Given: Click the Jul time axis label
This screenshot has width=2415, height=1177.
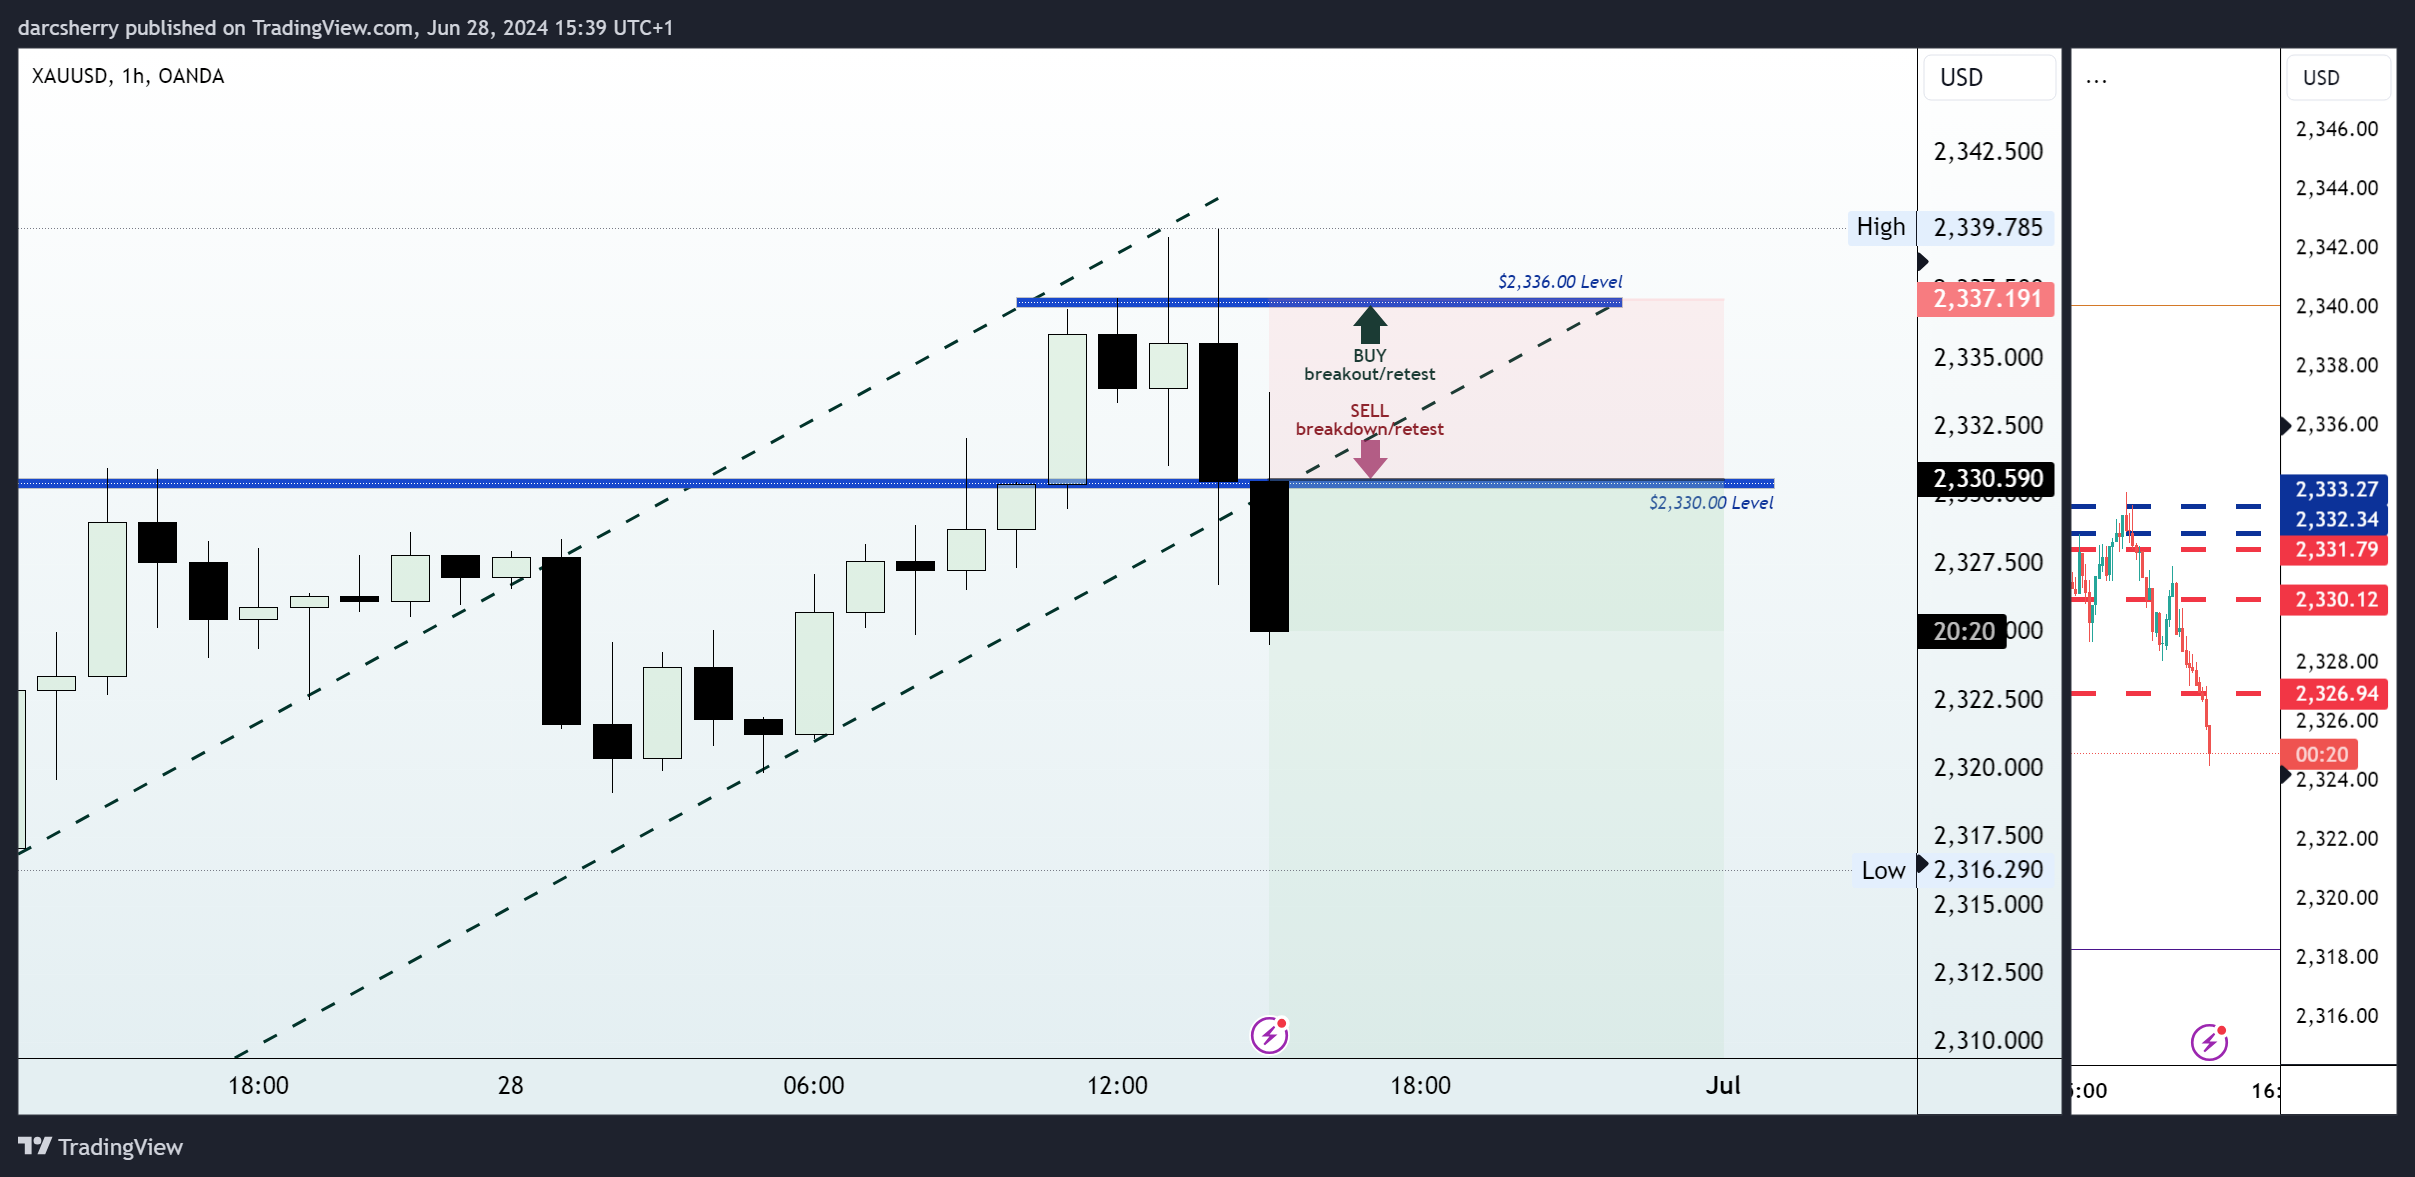Looking at the screenshot, I should pyautogui.click(x=1723, y=1085).
